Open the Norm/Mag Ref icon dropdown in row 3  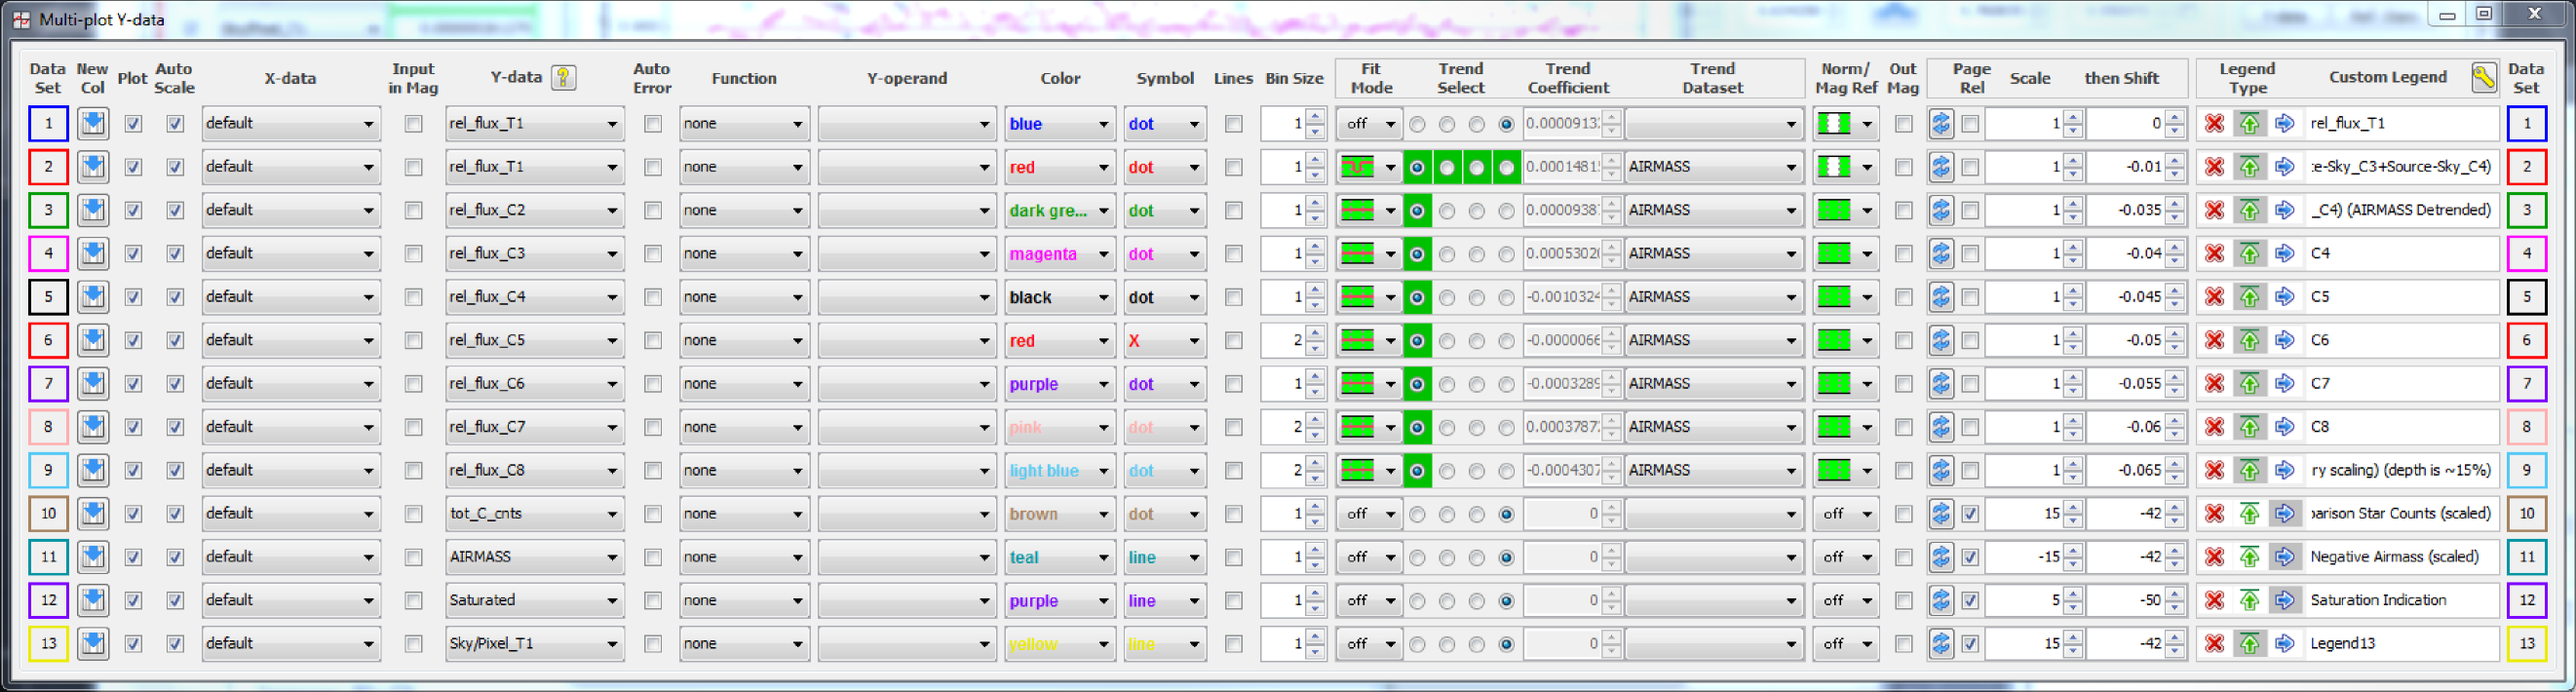coord(1845,211)
